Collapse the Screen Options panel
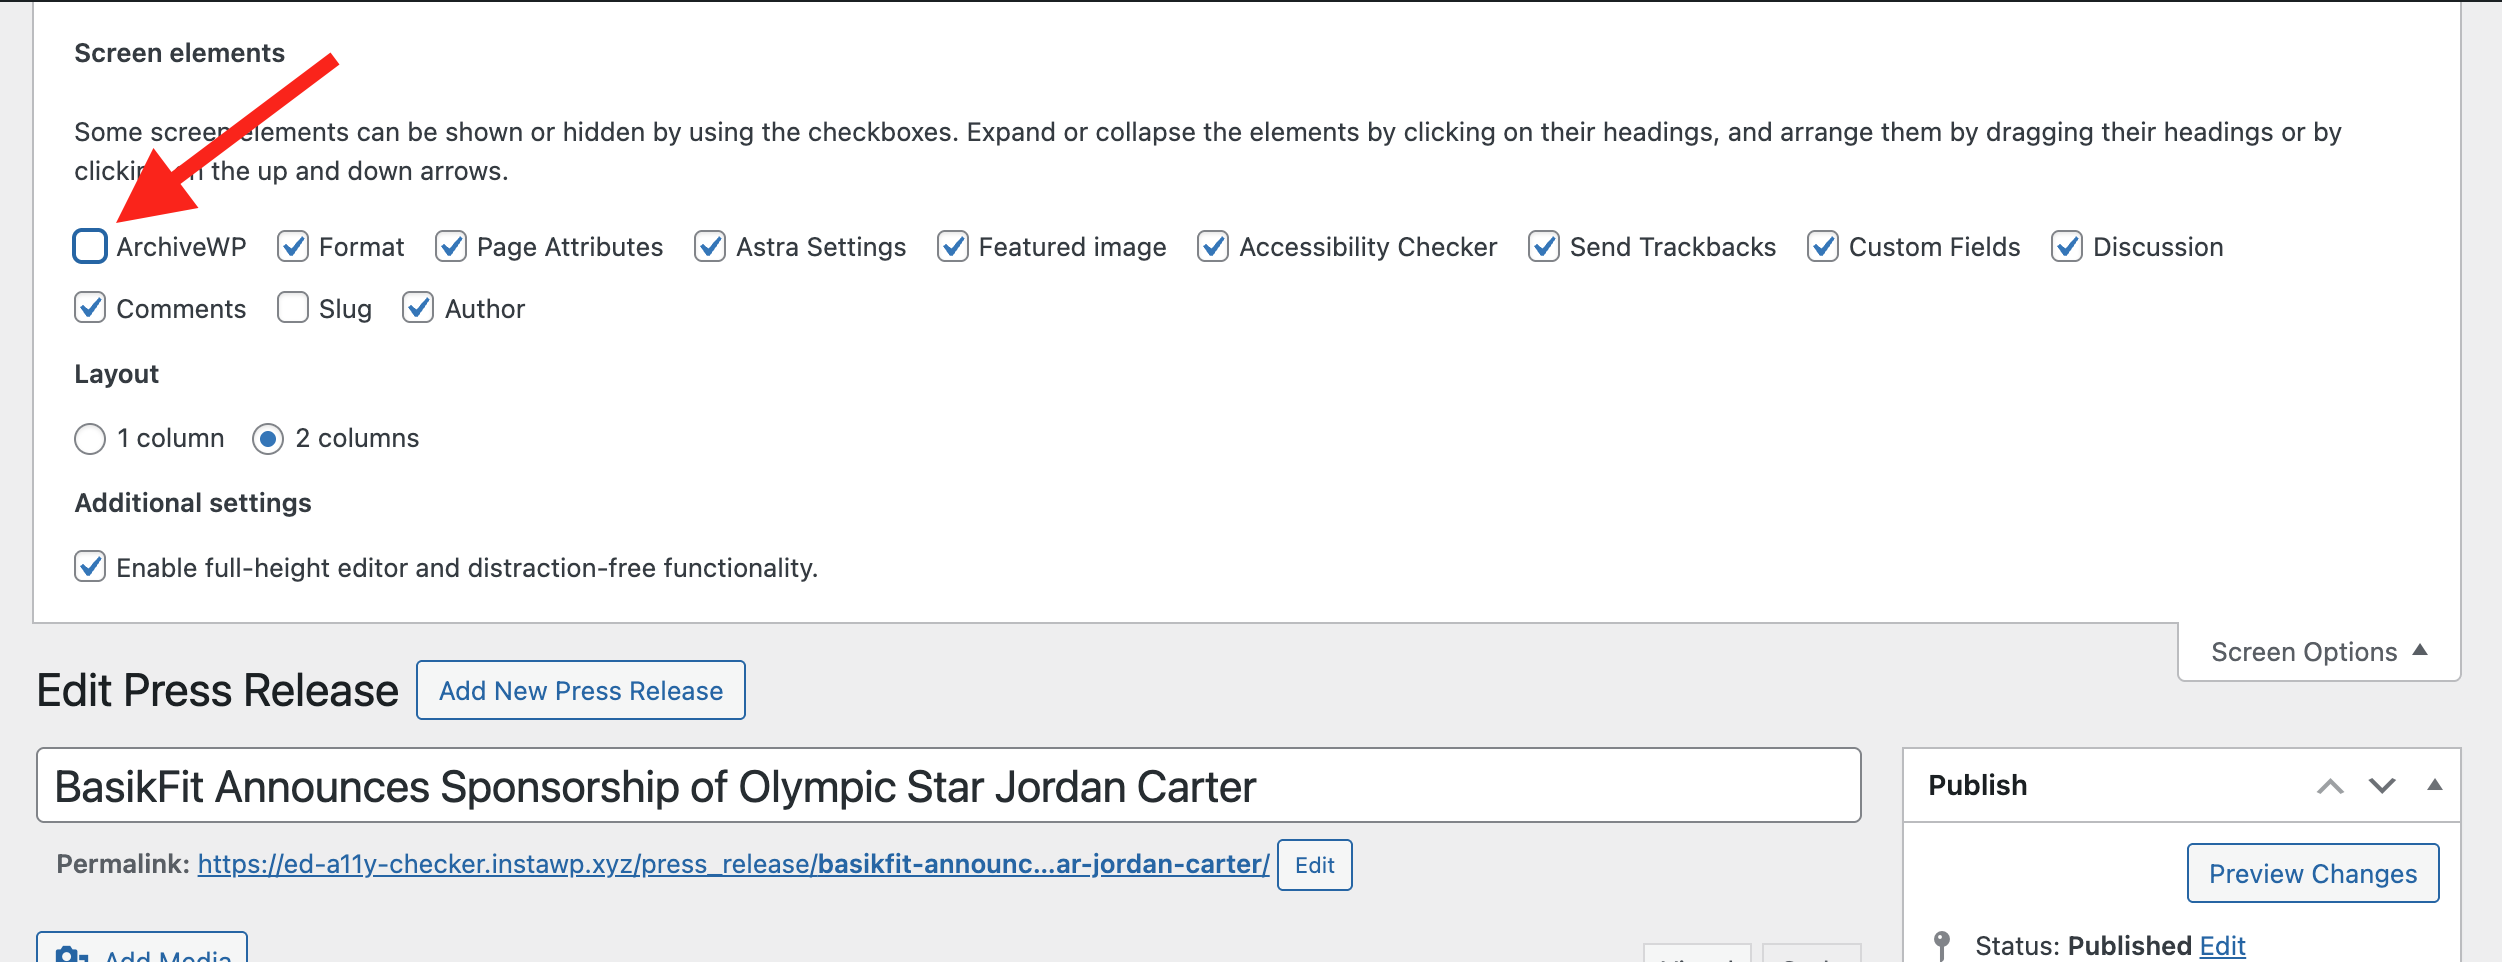This screenshot has height=962, width=2502. point(2317,651)
